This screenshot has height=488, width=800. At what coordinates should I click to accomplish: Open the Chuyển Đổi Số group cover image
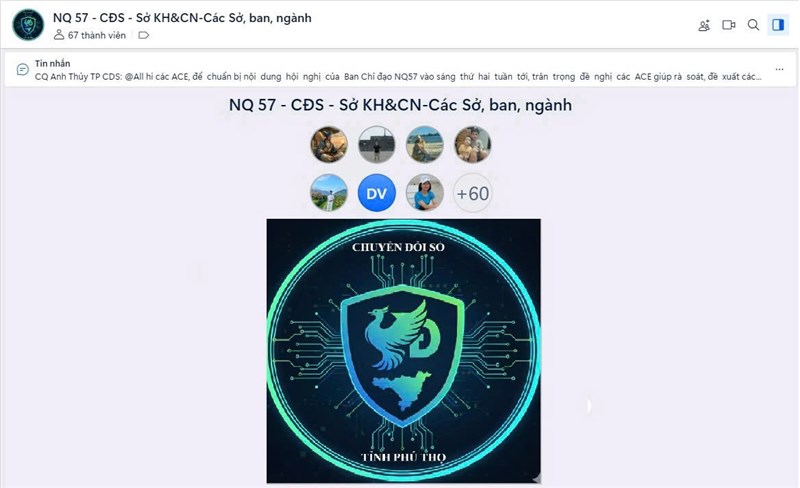404,351
